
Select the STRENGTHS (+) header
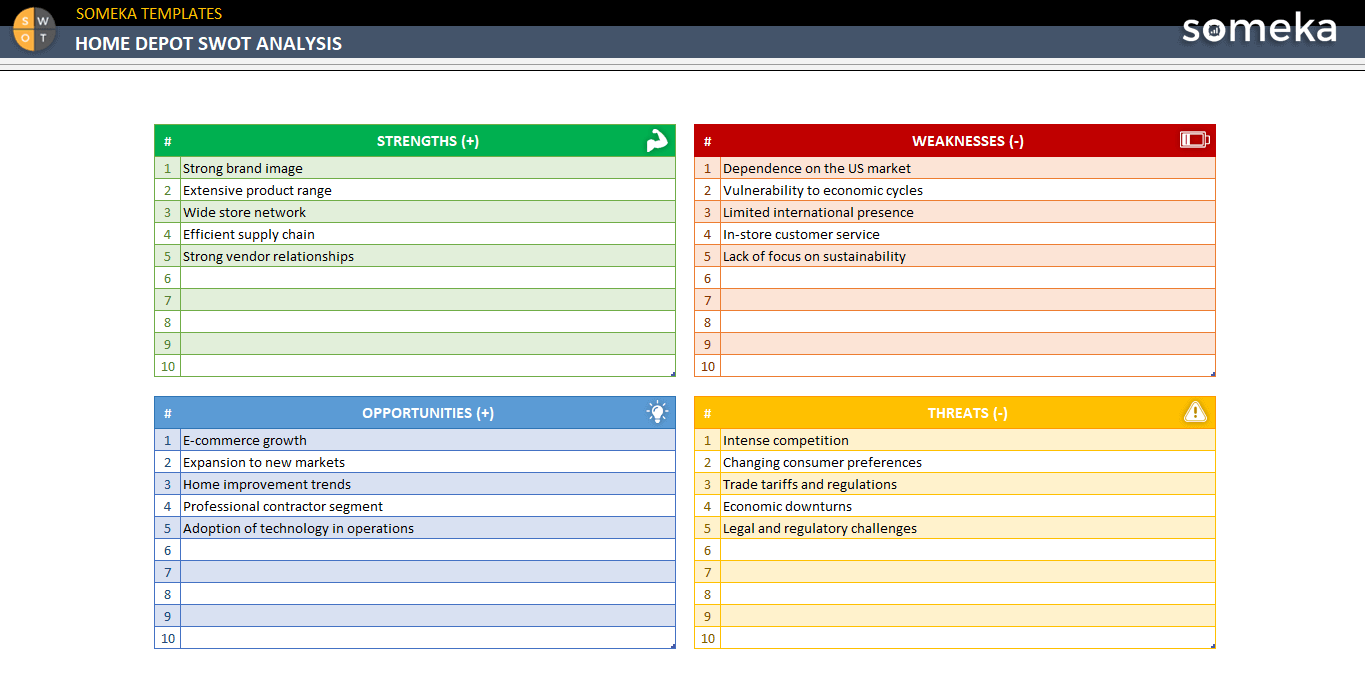[x=428, y=141]
